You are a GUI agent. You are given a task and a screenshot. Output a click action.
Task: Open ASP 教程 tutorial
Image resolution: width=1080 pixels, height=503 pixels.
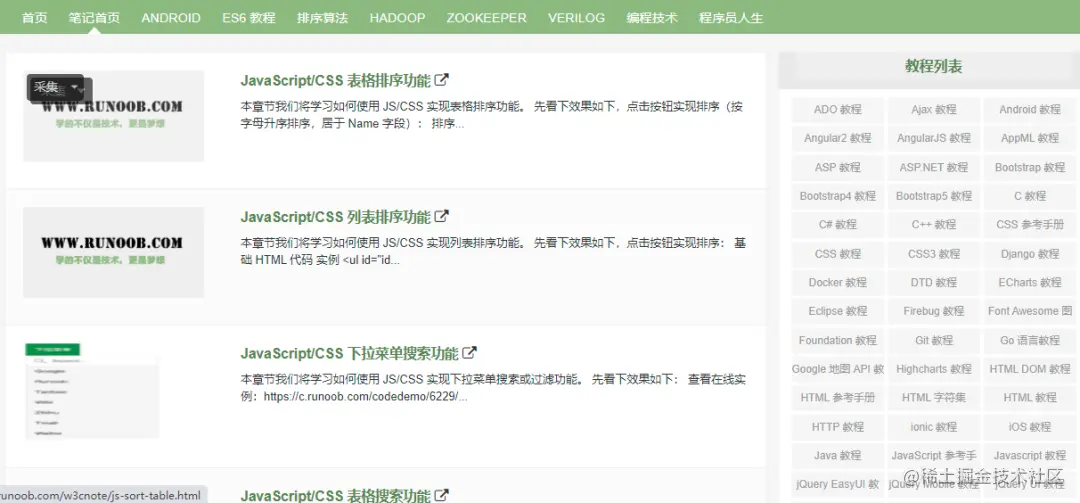tap(838, 167)
